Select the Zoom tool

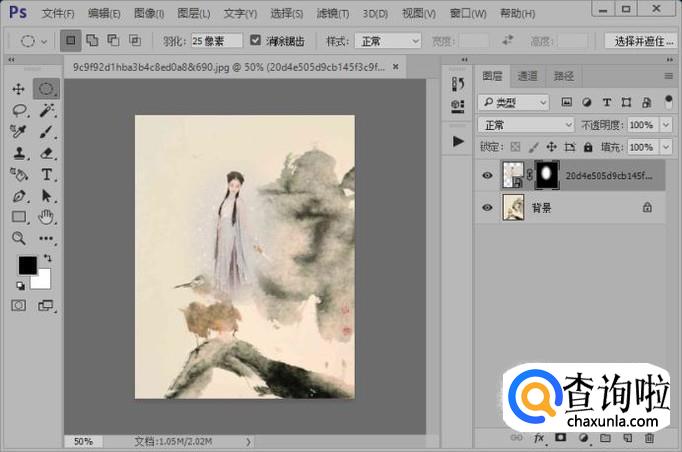click(19, 238)
